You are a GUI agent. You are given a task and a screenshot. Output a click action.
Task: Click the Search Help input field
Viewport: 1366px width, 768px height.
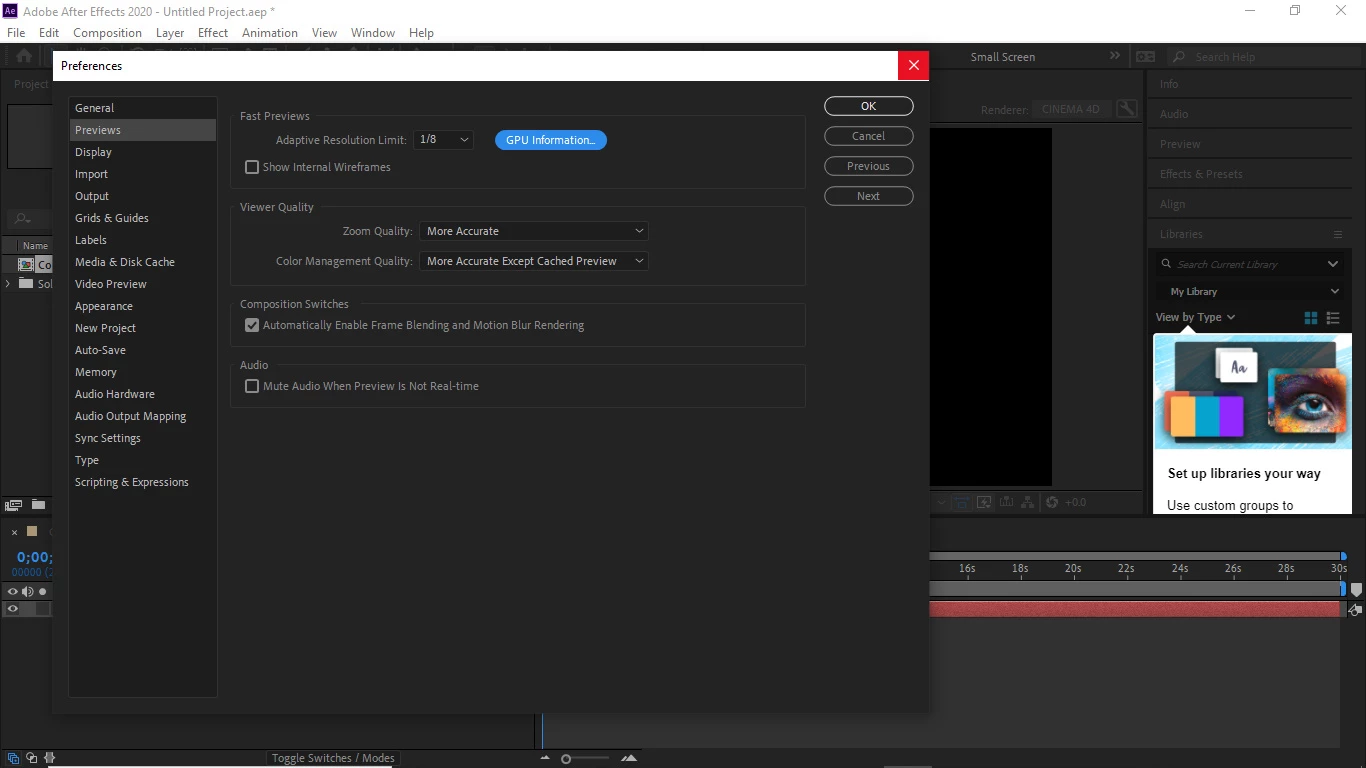pos(1265,57)
